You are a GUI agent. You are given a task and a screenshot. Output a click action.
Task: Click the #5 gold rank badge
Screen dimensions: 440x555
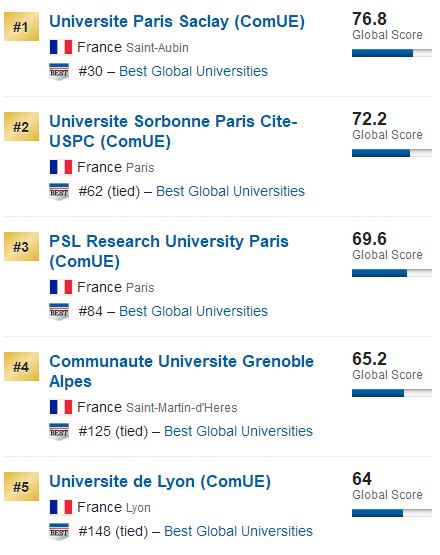pyautogui.click(x=21, y=487)
